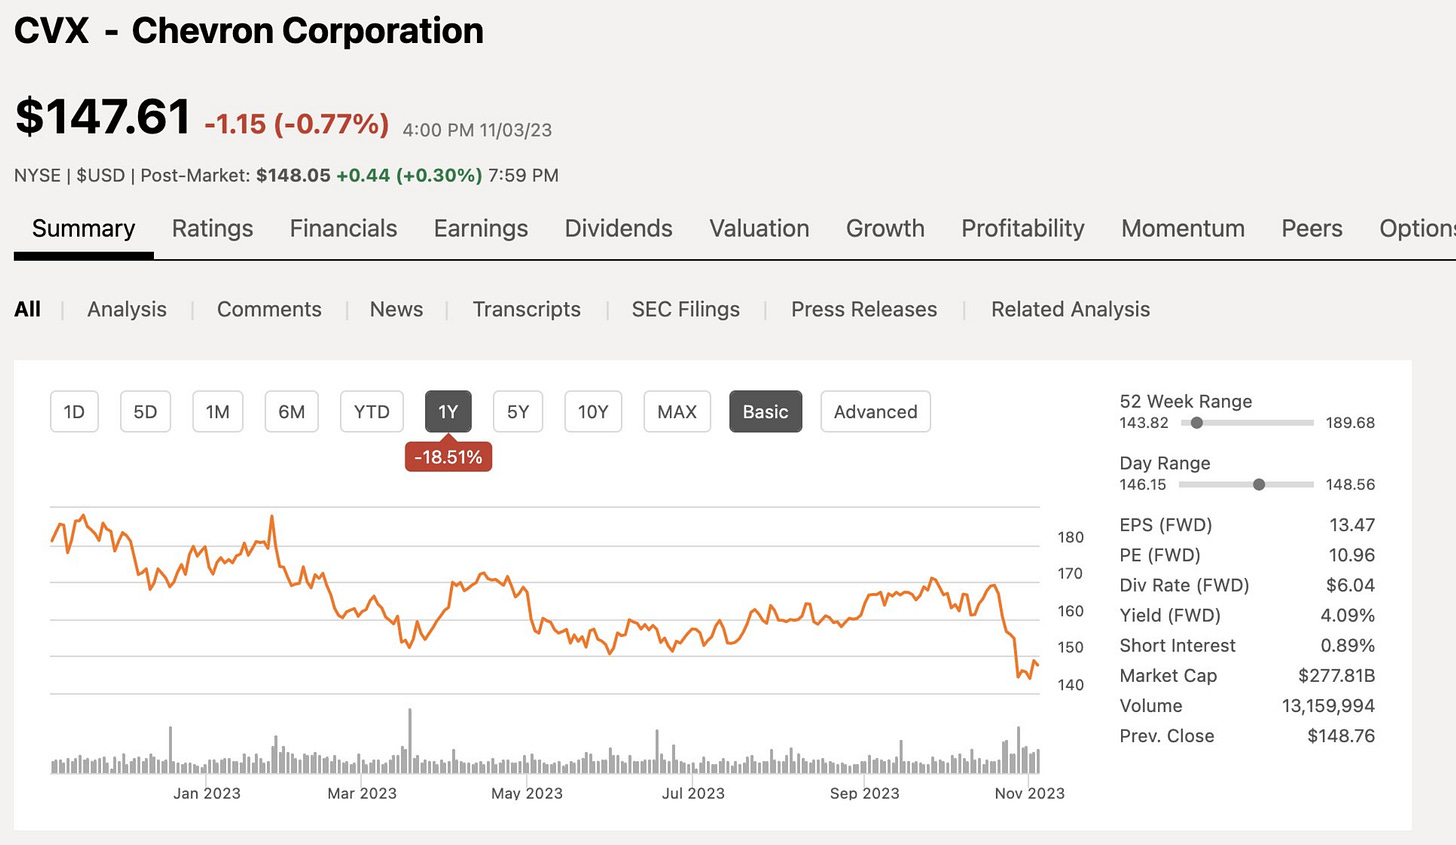The image size is (1456, 845).
Task: Switch to the Ratings tab
Action: click(212, 229)
